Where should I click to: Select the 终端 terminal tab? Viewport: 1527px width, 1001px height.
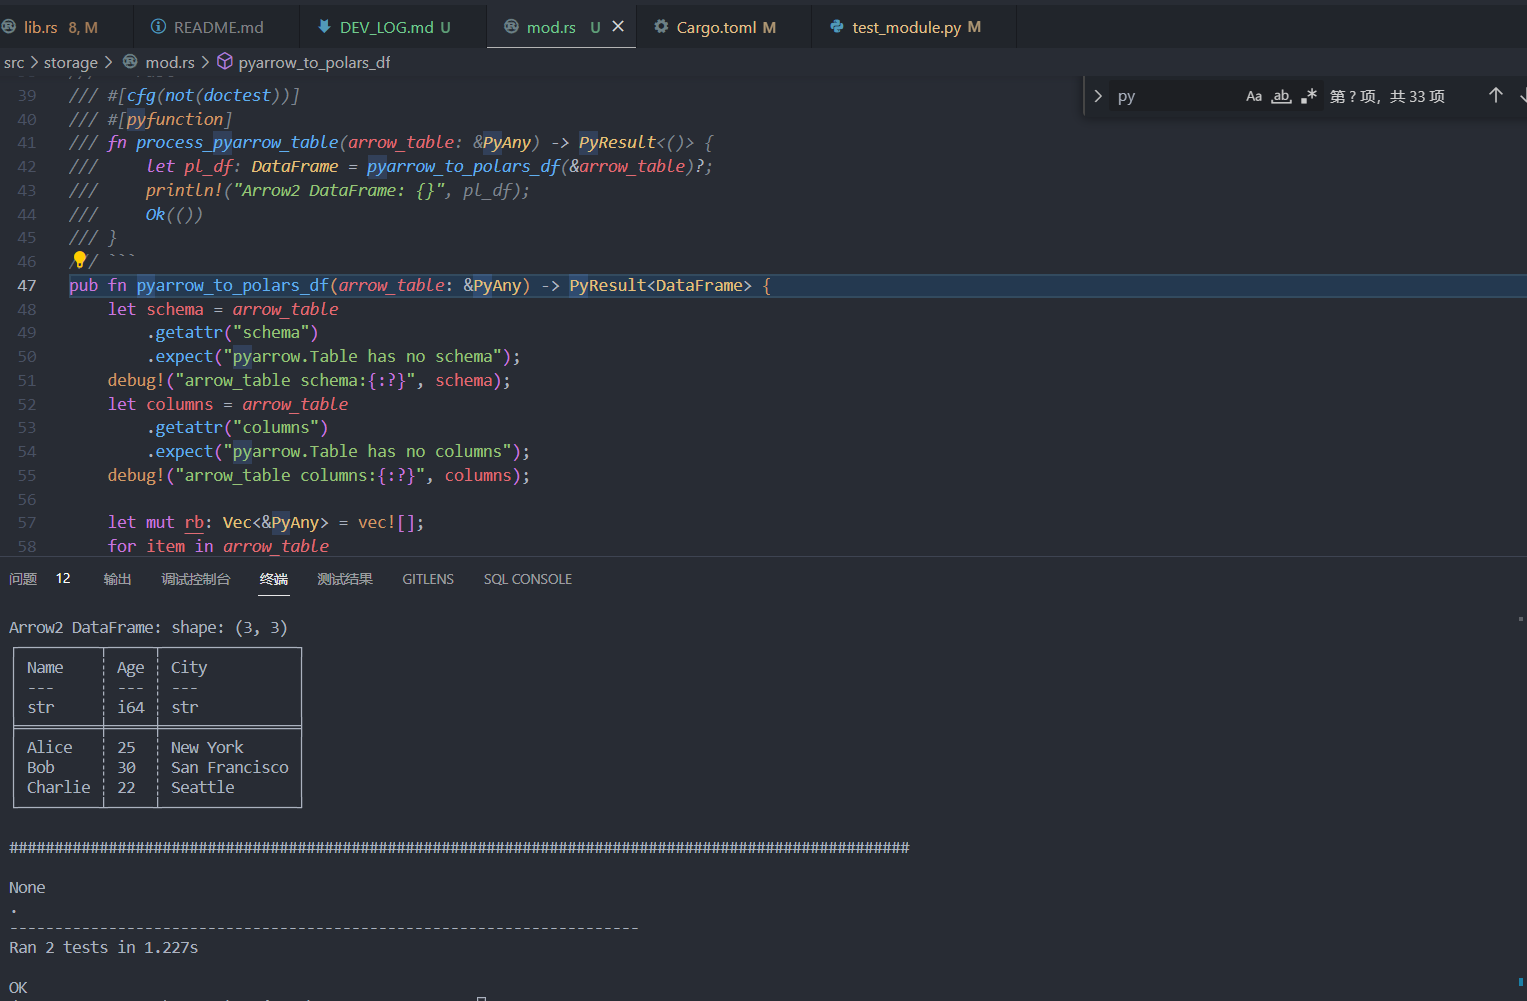(274, 579)
